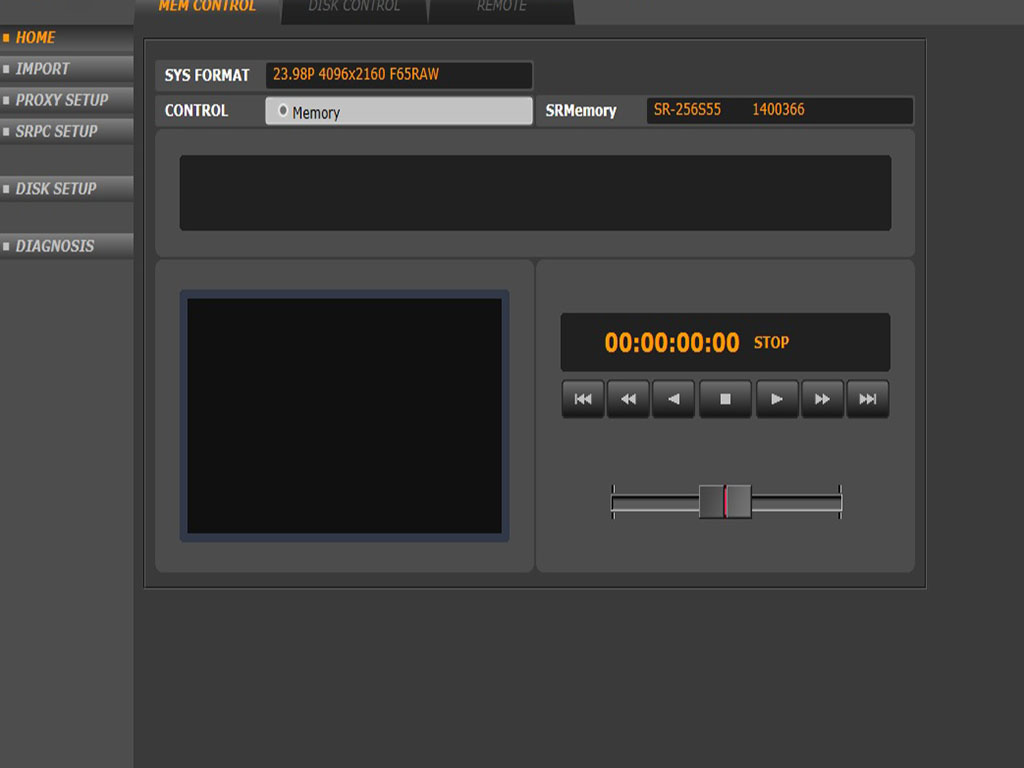The image size is (1024, 768).
Task: Open the REMOTE tab
Action: [501, 8]
